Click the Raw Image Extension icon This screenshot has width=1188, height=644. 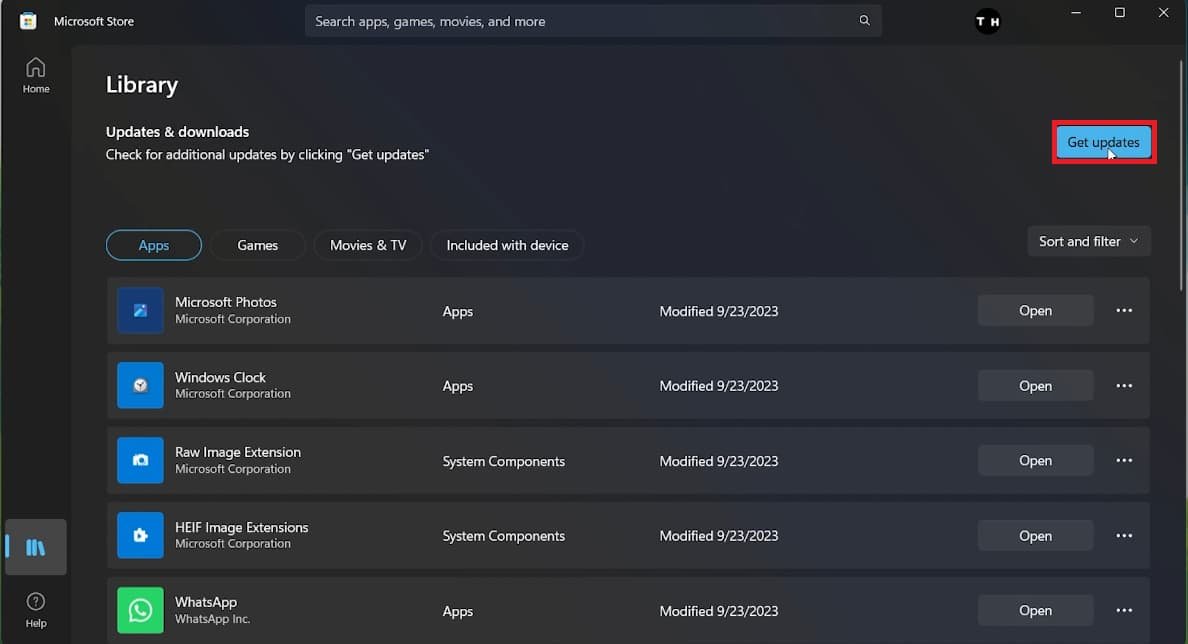tap(140, 461)
